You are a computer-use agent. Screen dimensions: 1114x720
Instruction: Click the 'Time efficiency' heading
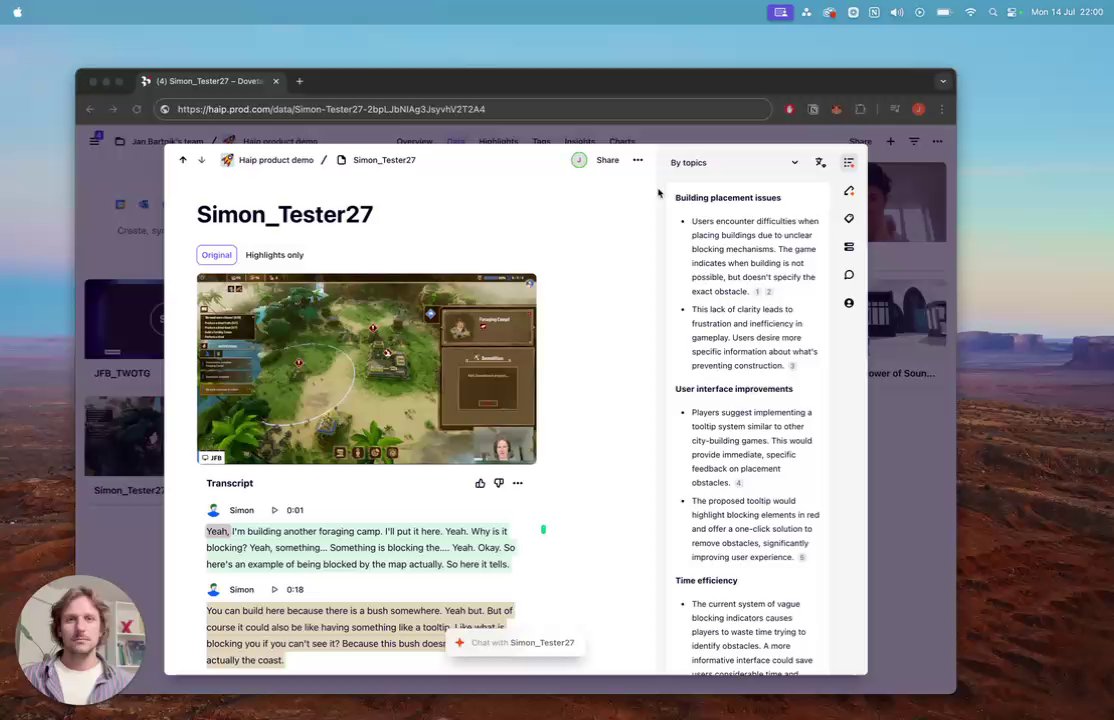click(706, 581)
